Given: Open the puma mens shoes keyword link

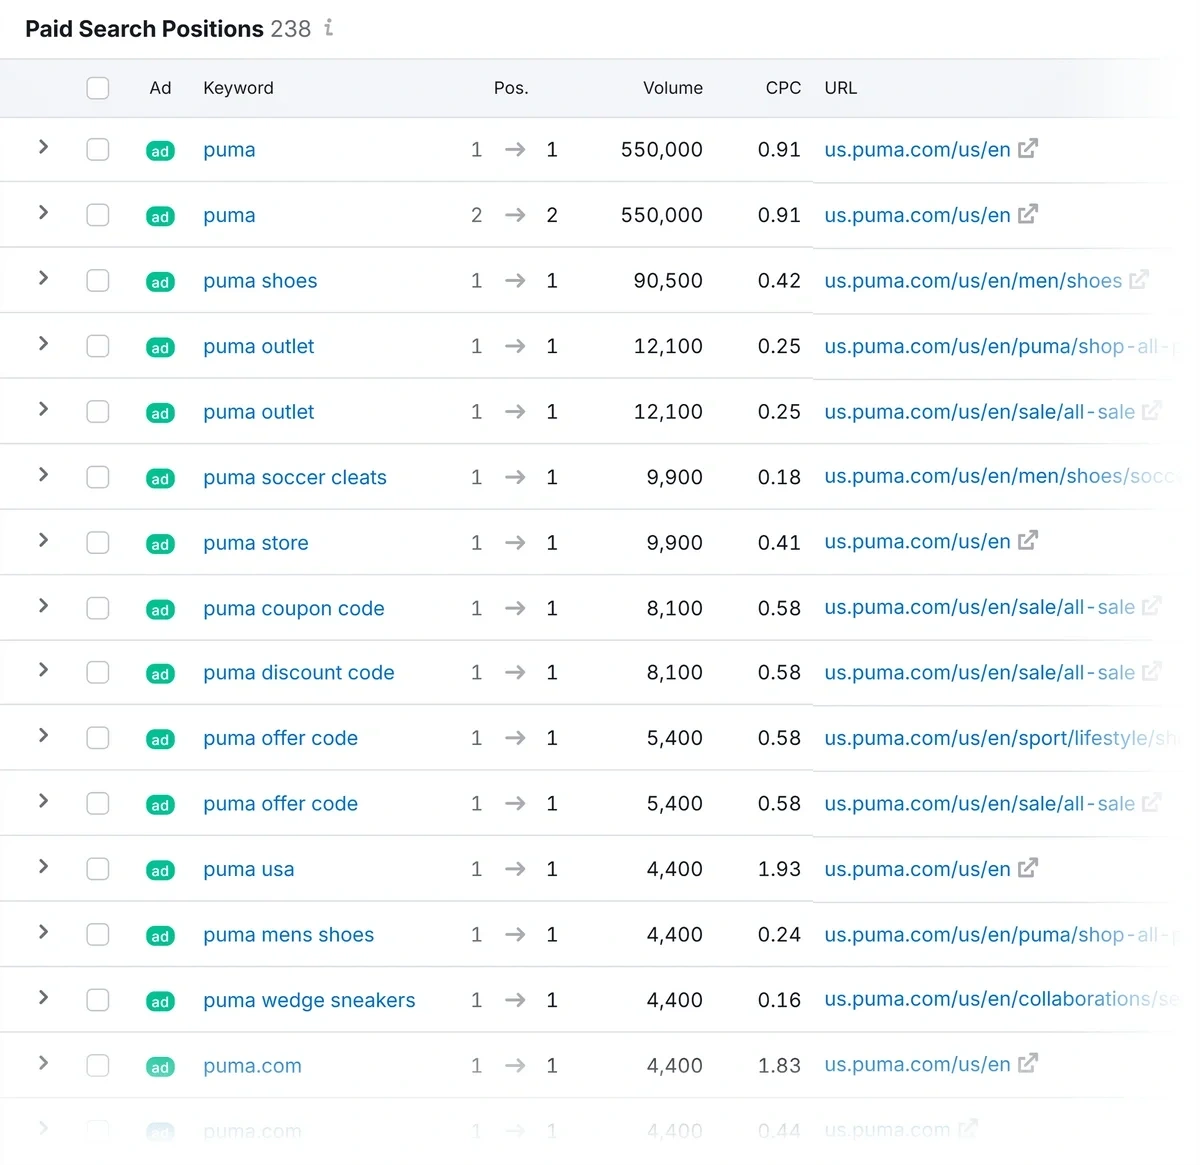Looking at the screenshot, I should tap(289, 935).
